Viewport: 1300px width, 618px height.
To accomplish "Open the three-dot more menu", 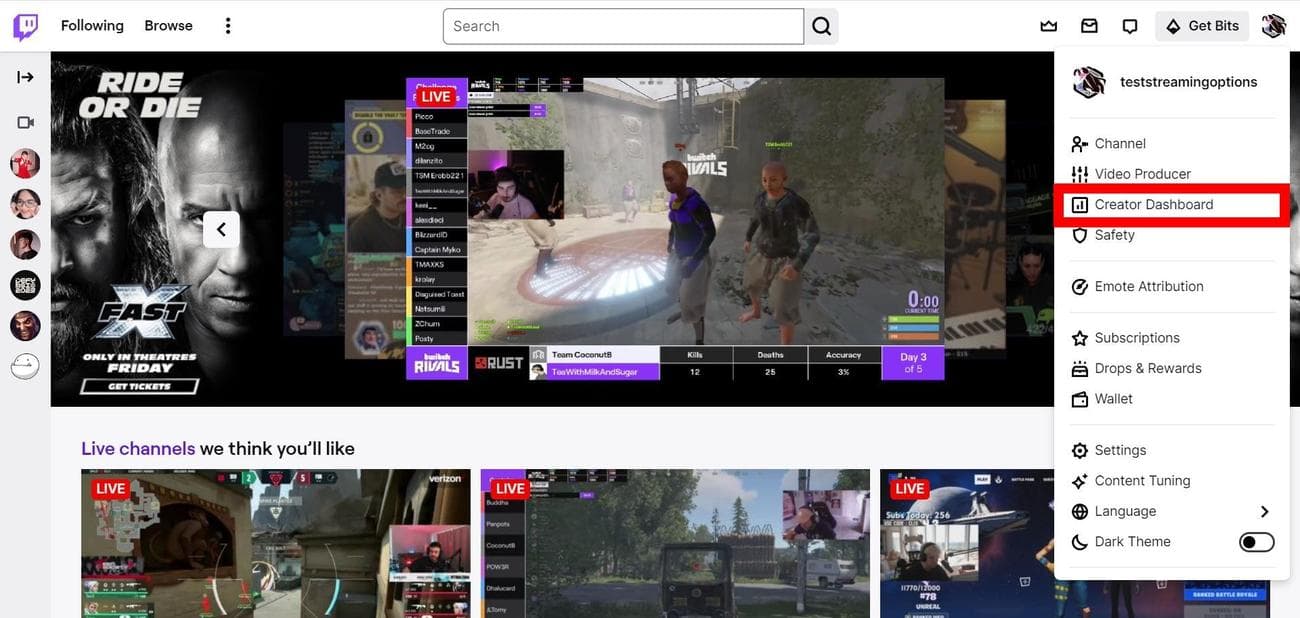I will [228, 26].
